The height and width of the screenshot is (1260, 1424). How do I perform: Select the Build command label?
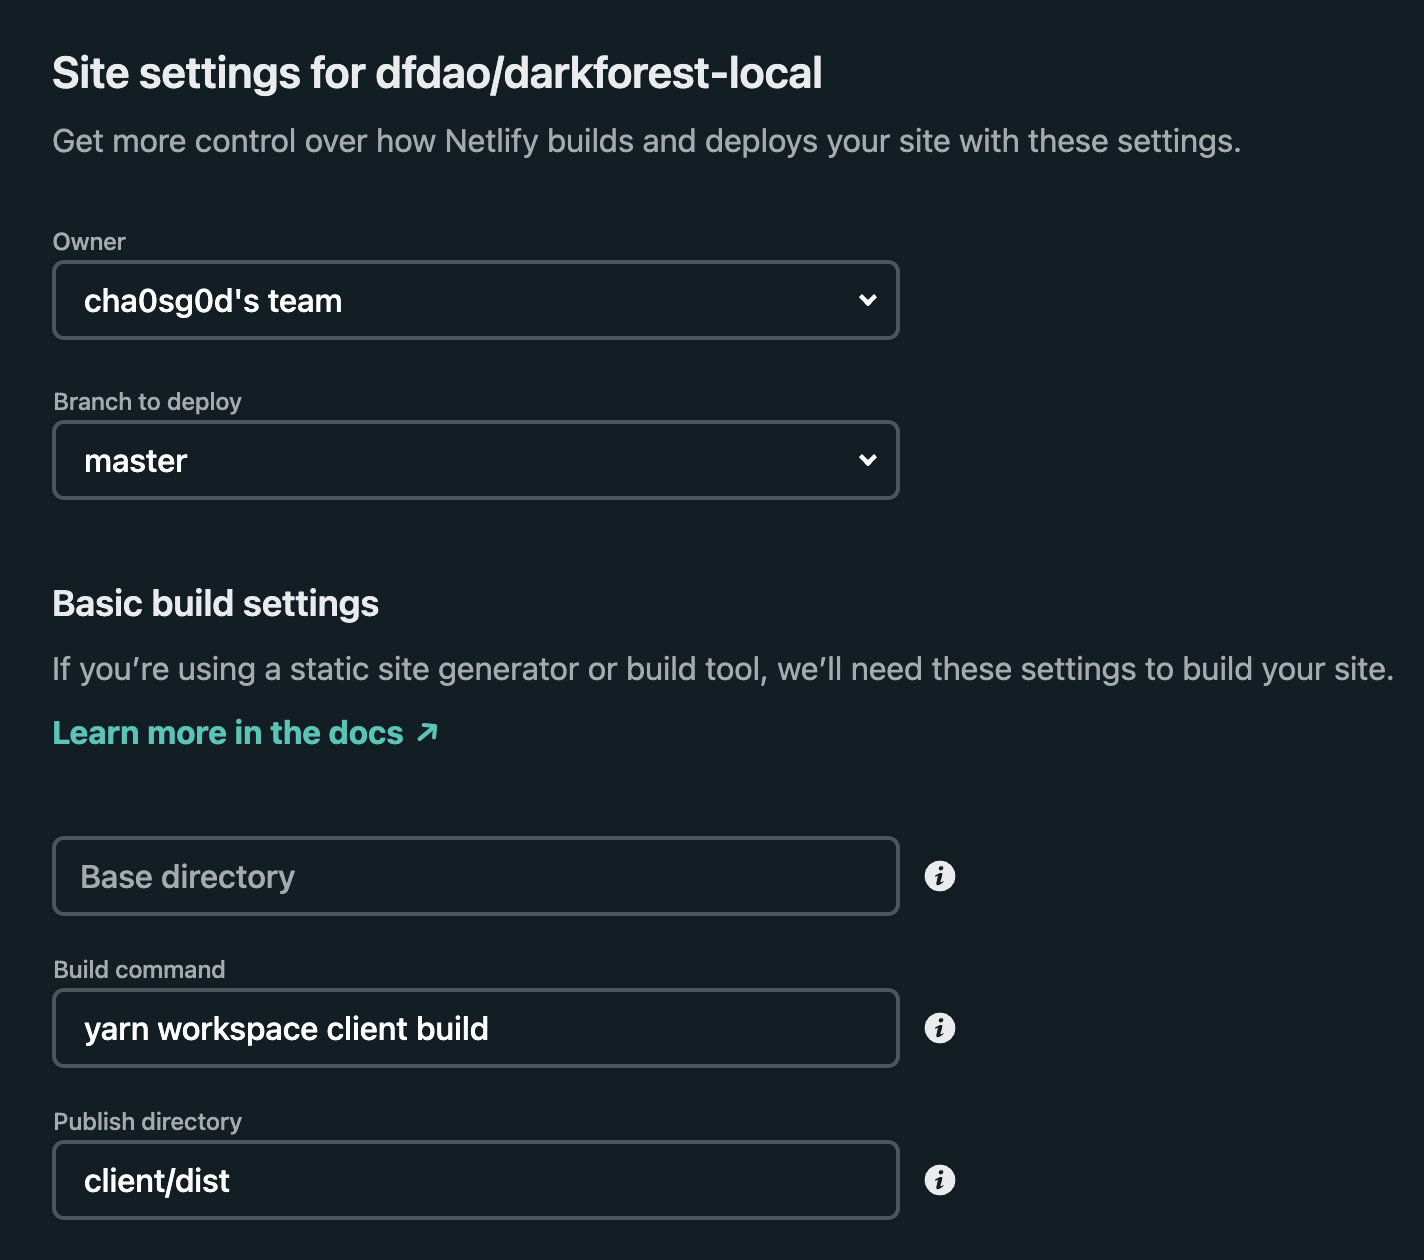tap(139, 970)
